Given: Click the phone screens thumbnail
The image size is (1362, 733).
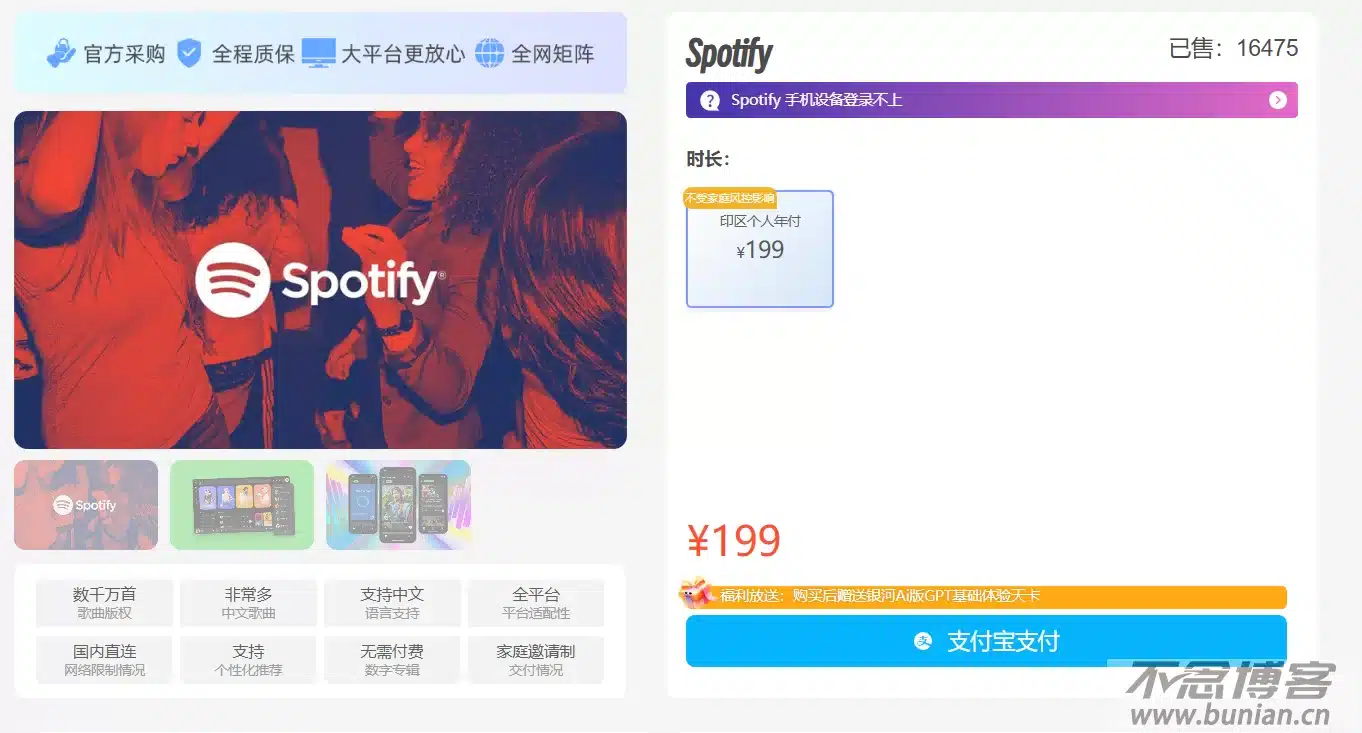Looking at the screenshot, I should click(397, 504).
